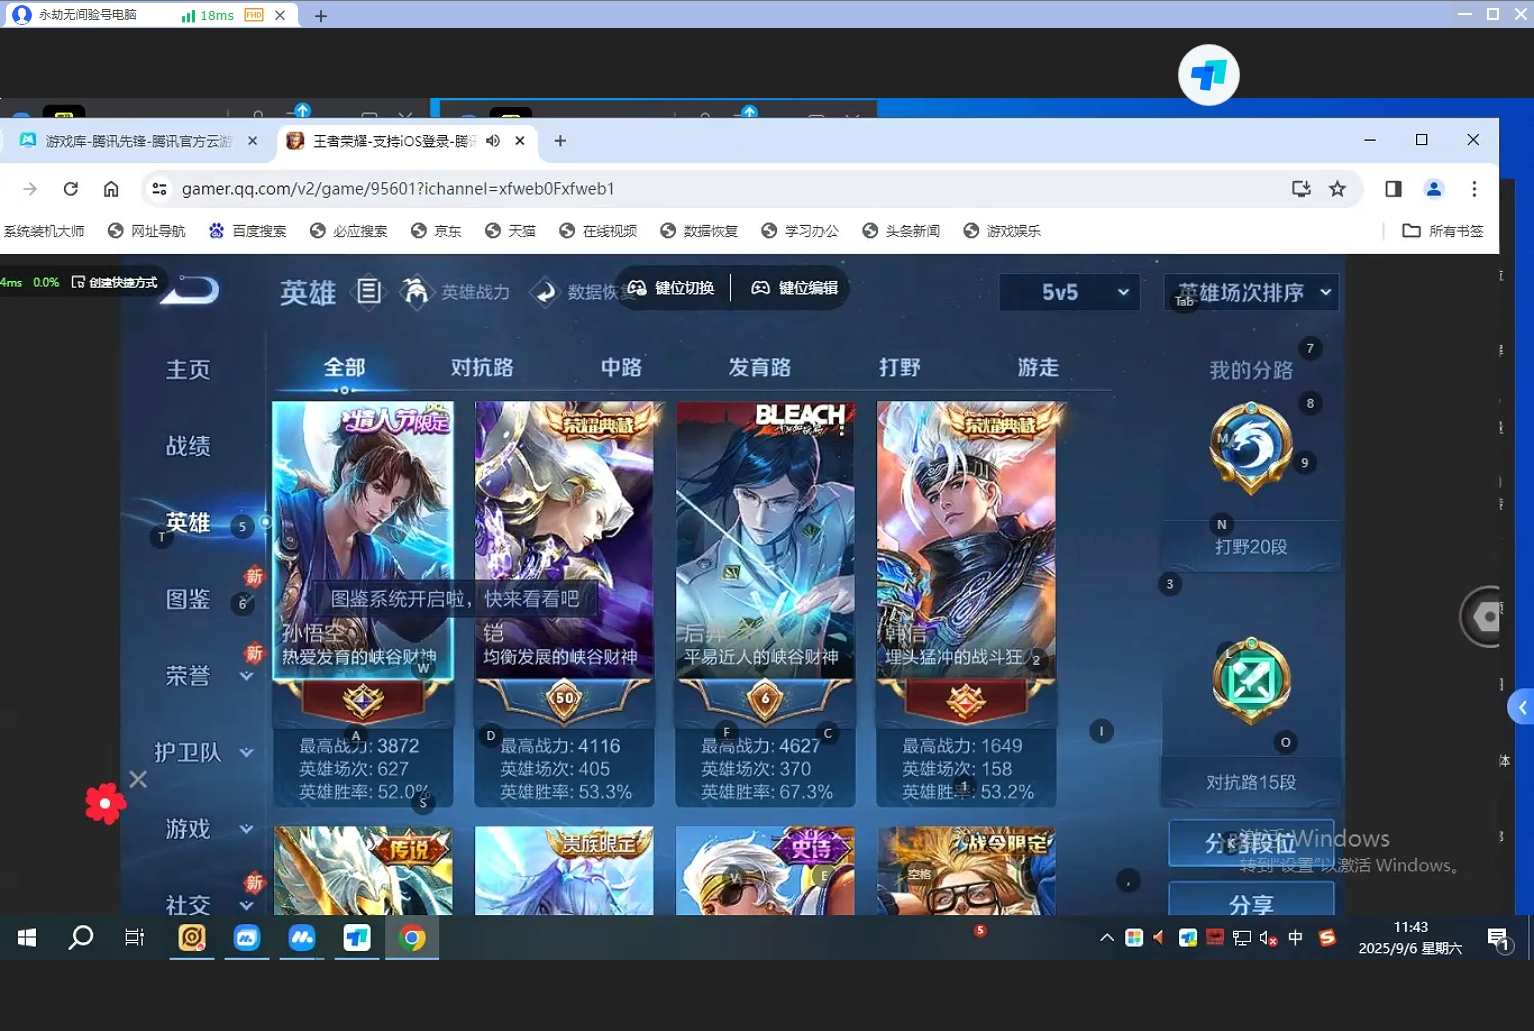The height and width of the screenshot is (1031, 1534).
Task: Open the 数据恢复 bookmark
Action: pos(699,231)
